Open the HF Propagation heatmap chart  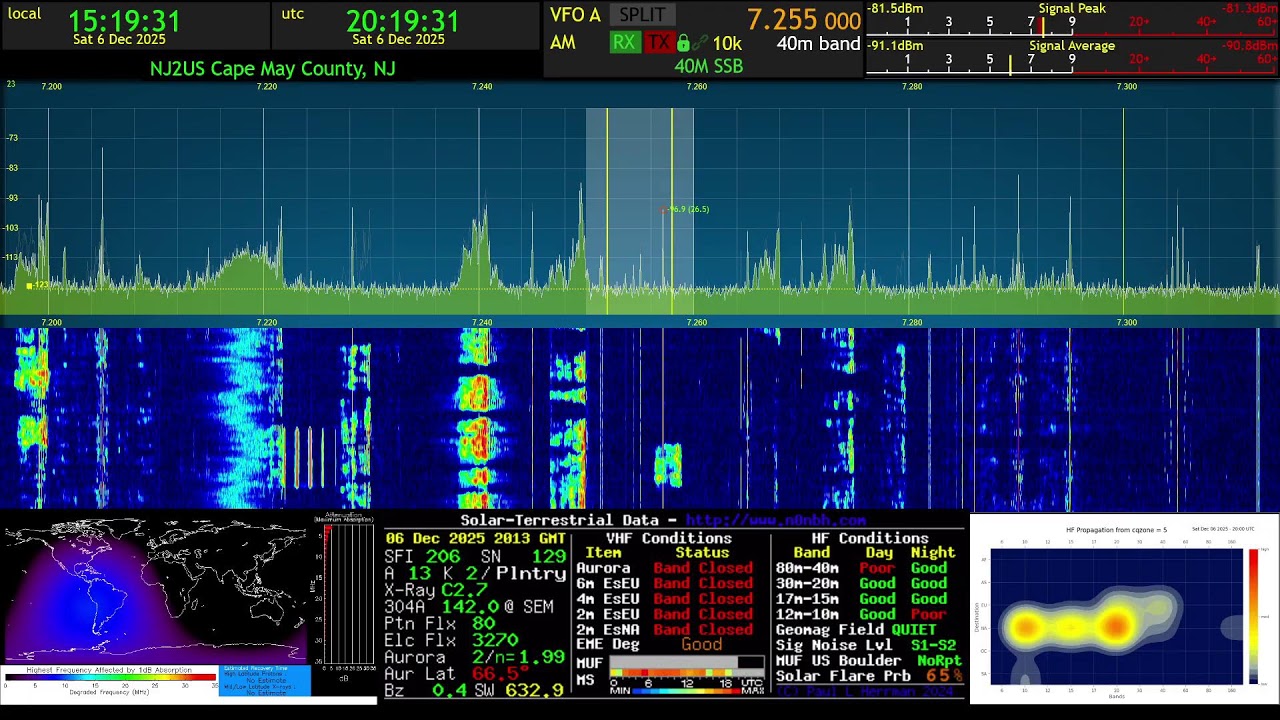click(x=1124, y=608)
